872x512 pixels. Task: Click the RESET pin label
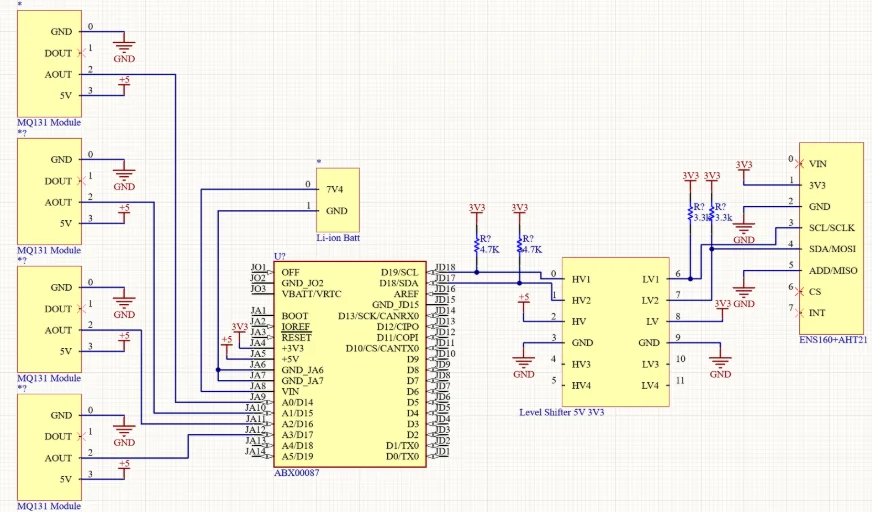(296, 337)
